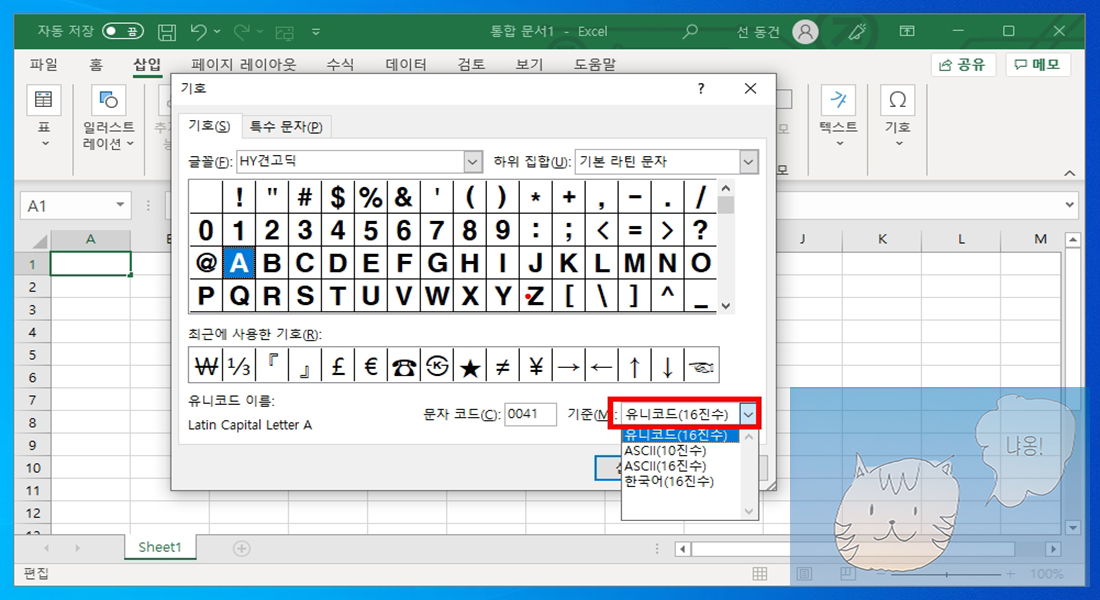The image size is (1100, 600).
Task: Open the Sheet1 worksheet tab
Action: 160,547
